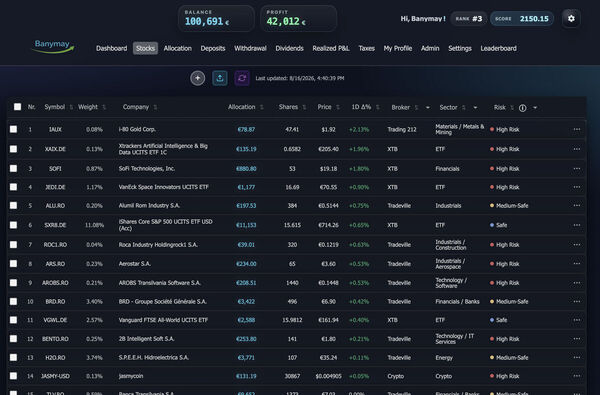Click the purple refresh prices icon
Screen dimensions: 600x395
[242, 78]
